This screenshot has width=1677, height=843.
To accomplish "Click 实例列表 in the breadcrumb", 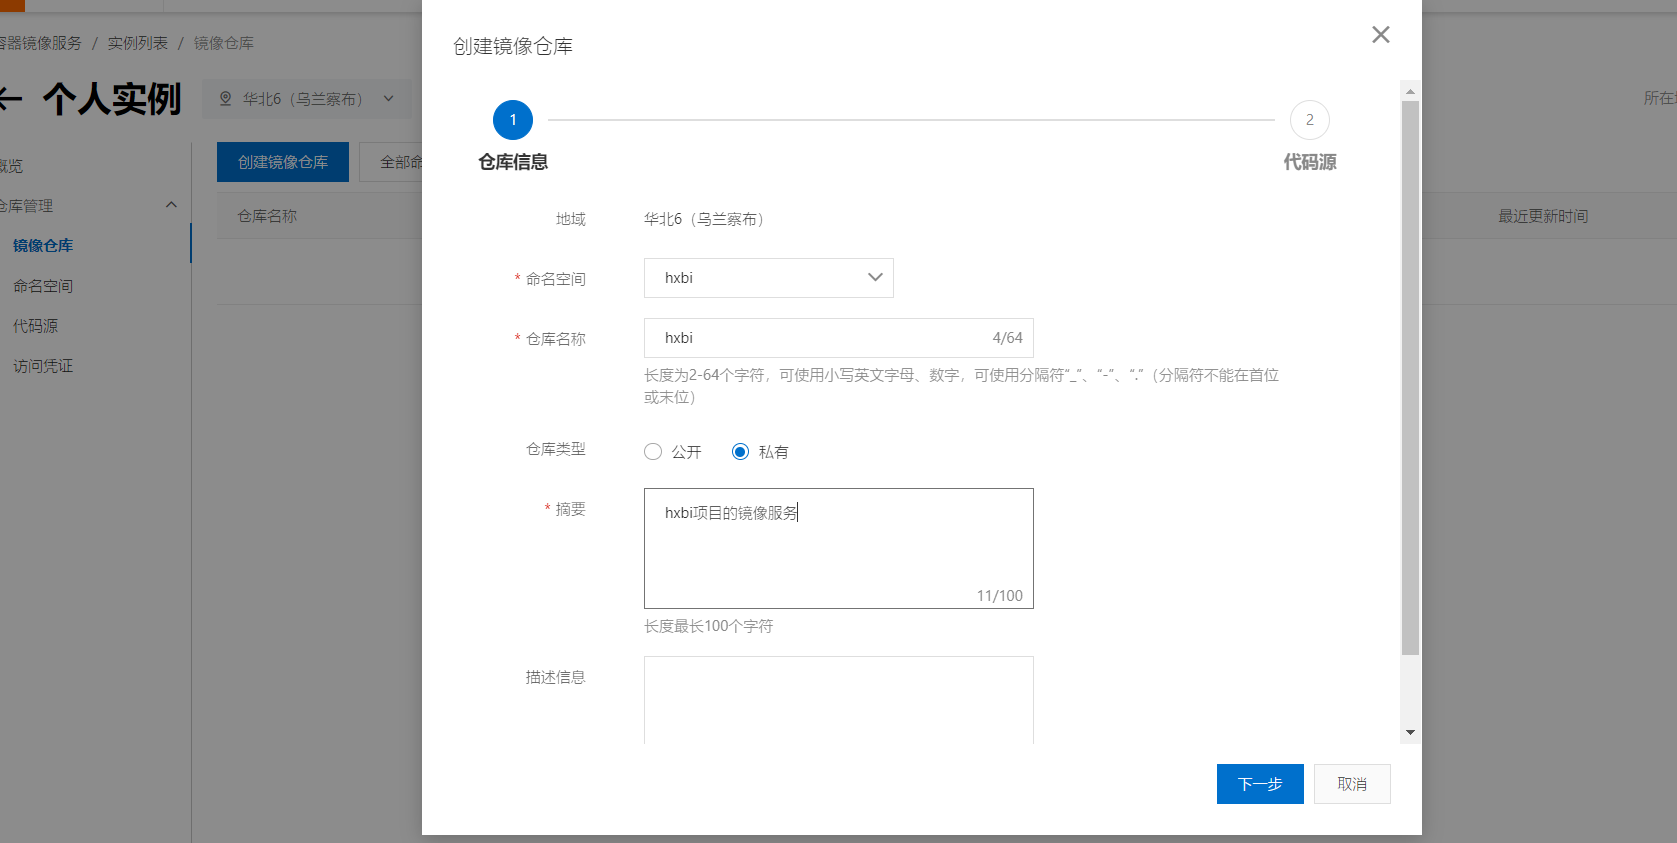I will point(138,43).
